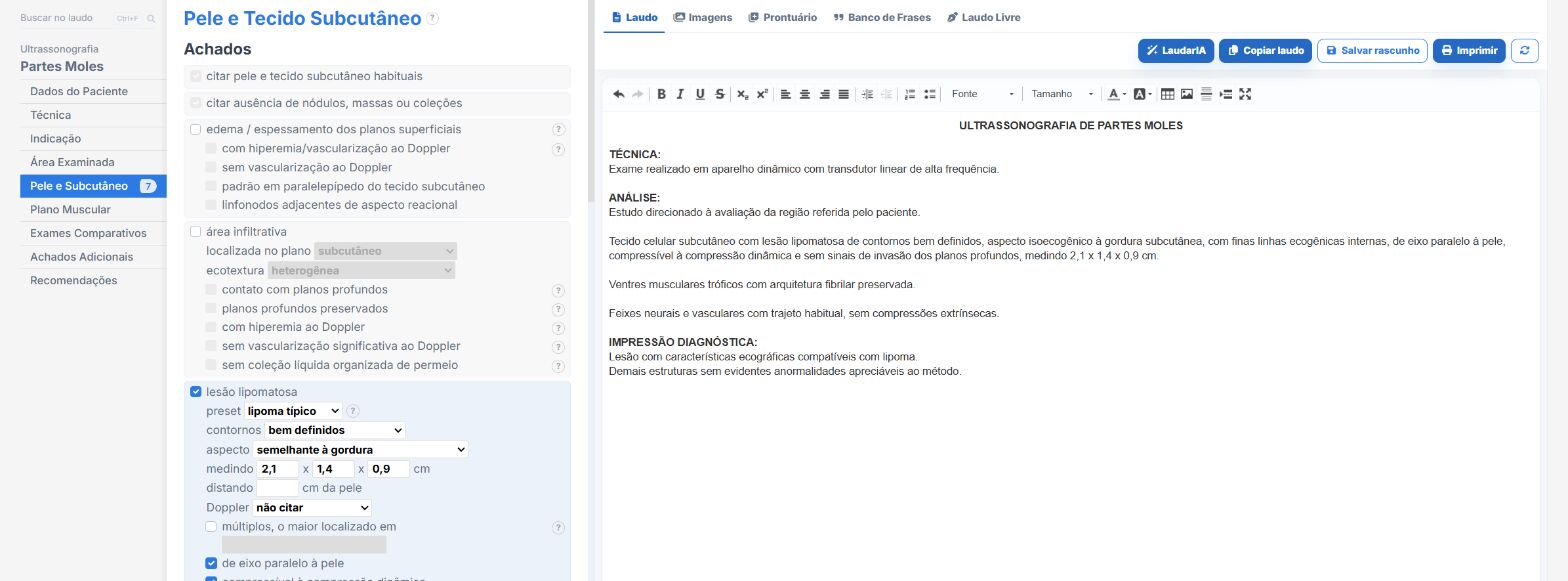Switch to the Prontuário tab

click(783, 17)
